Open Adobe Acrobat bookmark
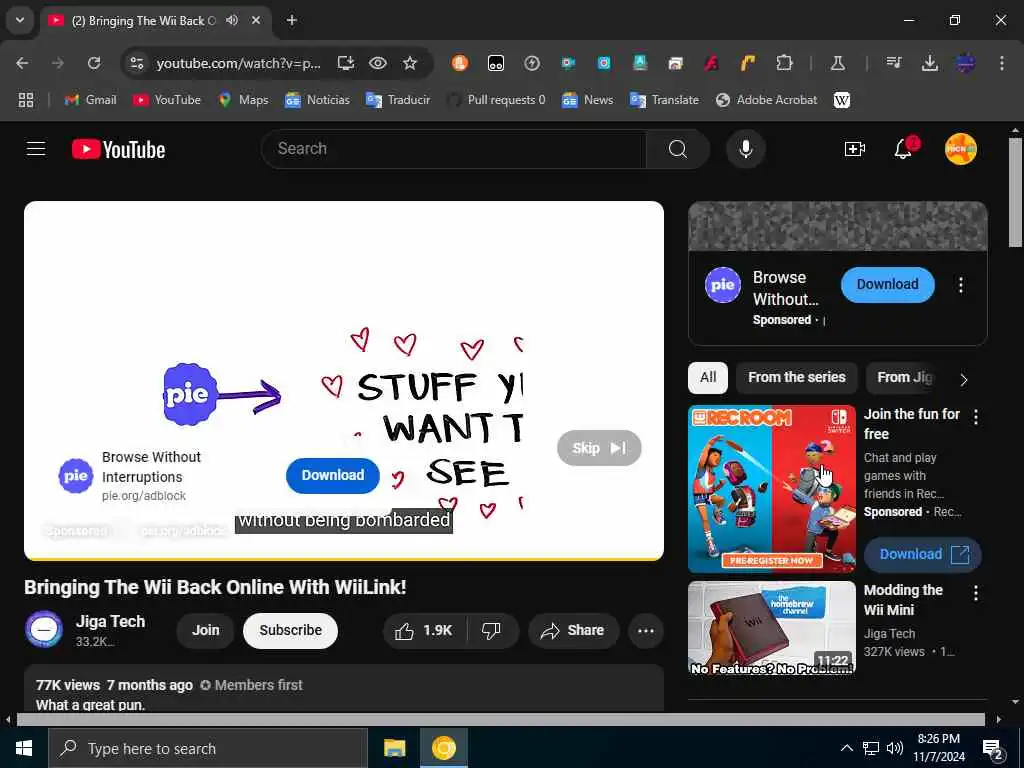 (x=767, y=100)
